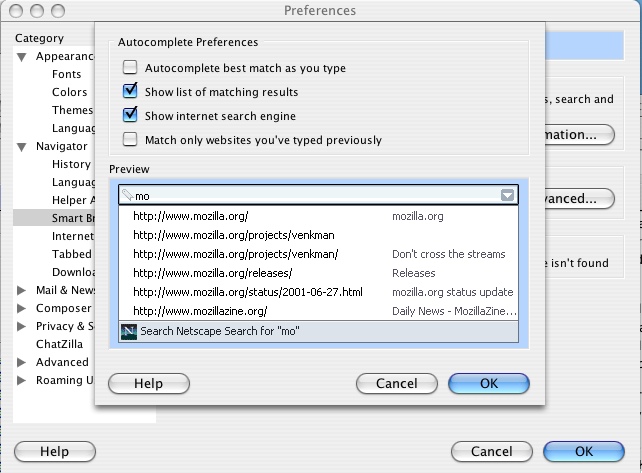This screenshot has height=473, width=642.
Task: Uncheck Show list of matching results
Action: pos(130,91)
